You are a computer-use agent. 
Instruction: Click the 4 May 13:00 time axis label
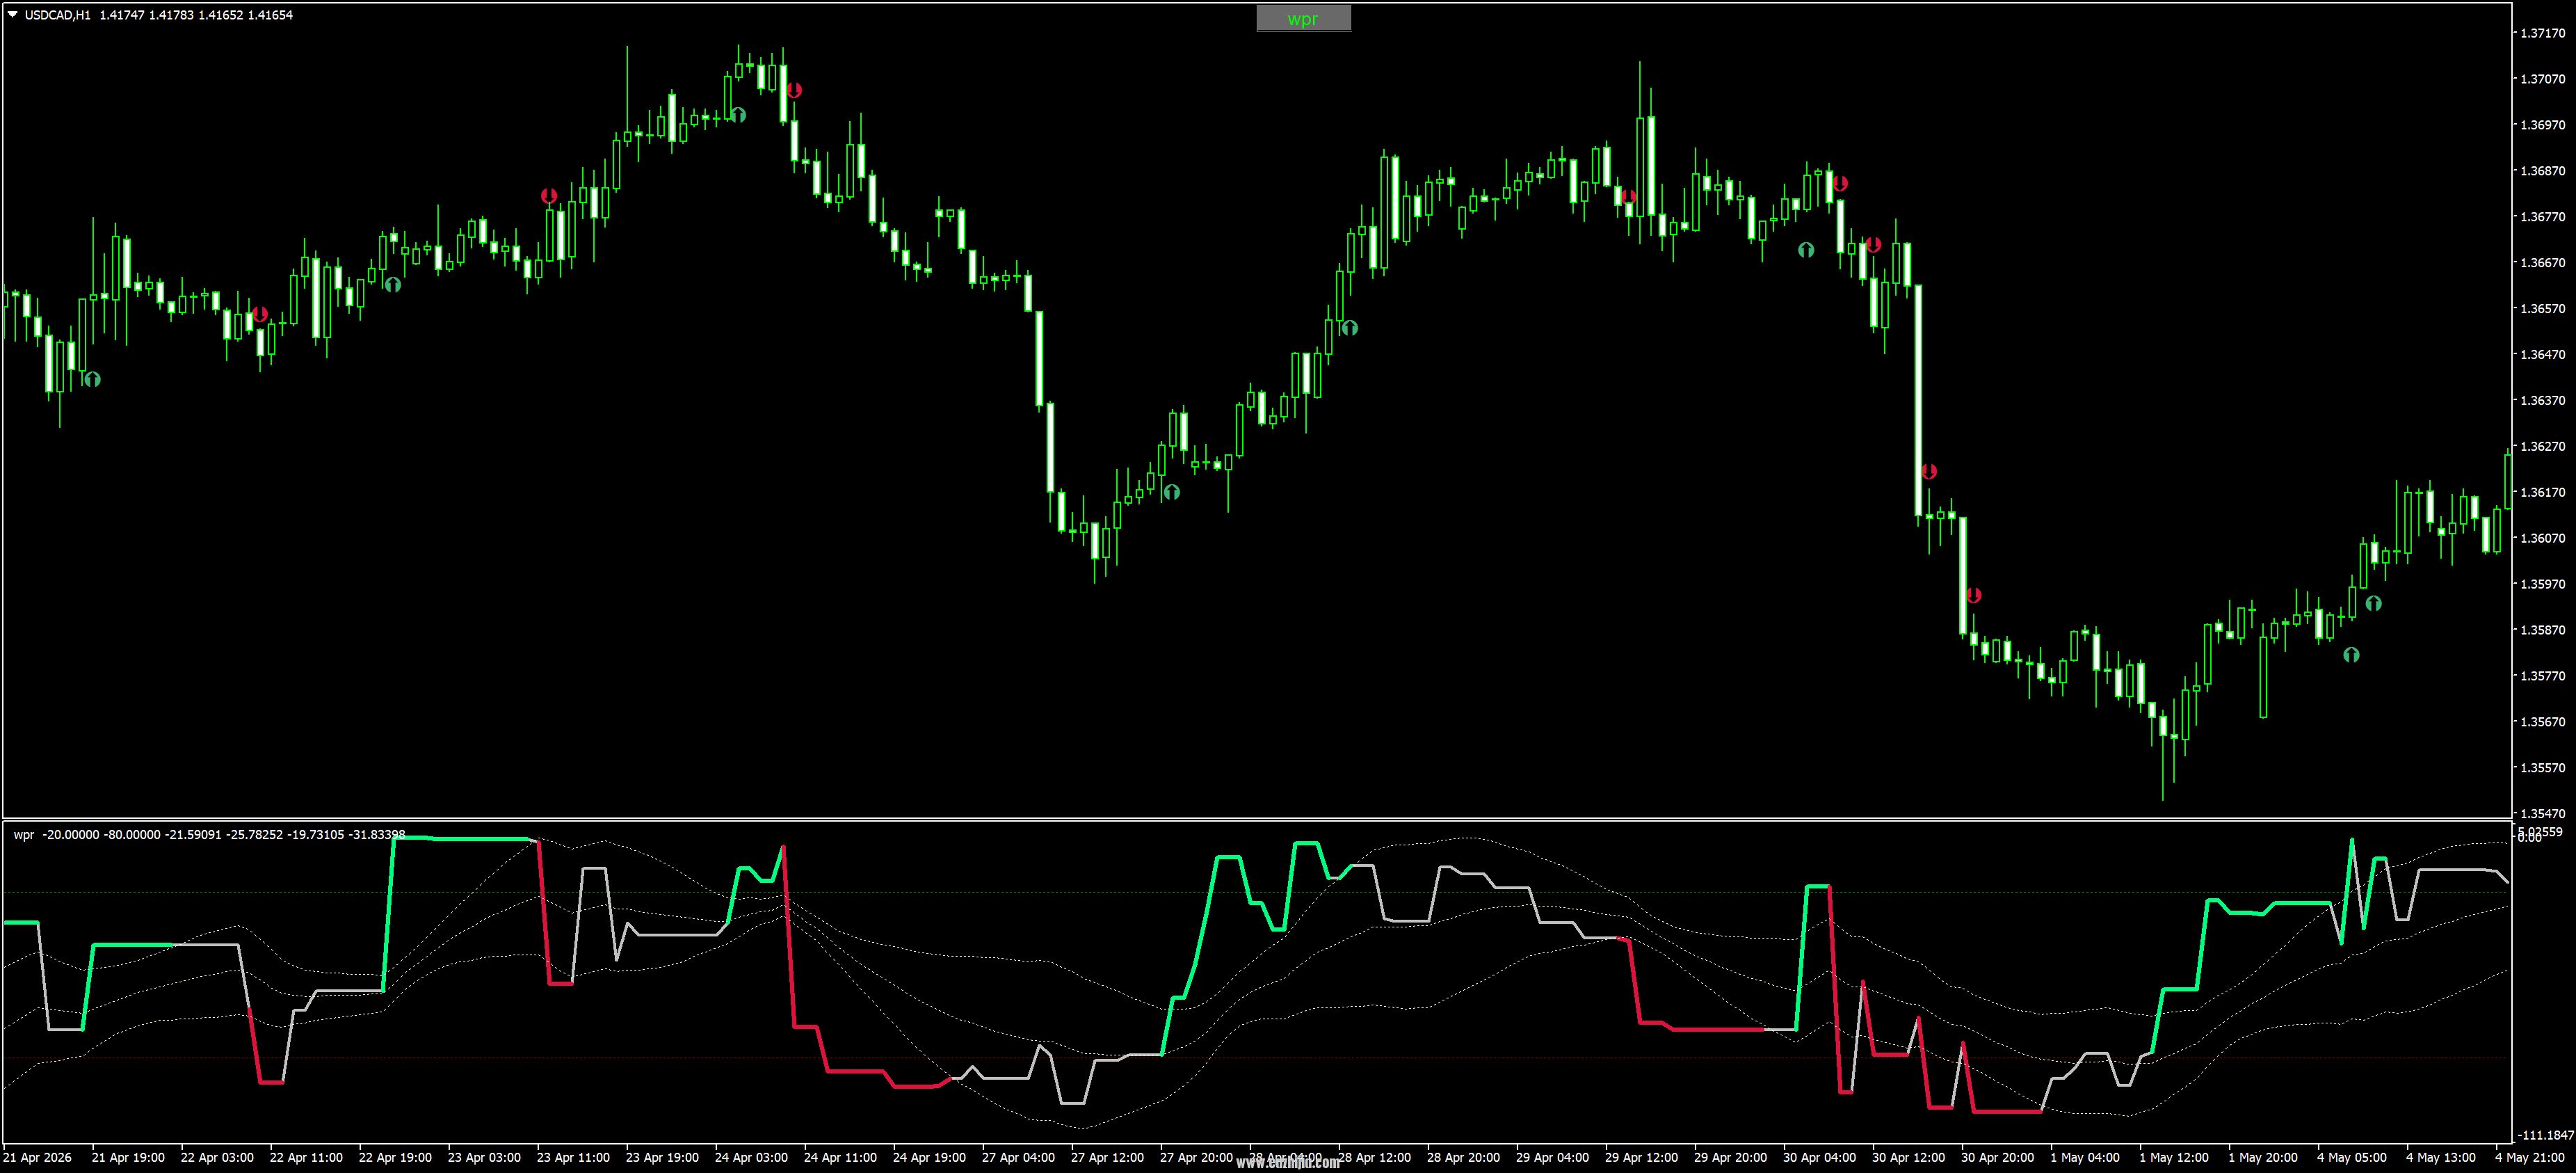click(x=2441, y=1158)
